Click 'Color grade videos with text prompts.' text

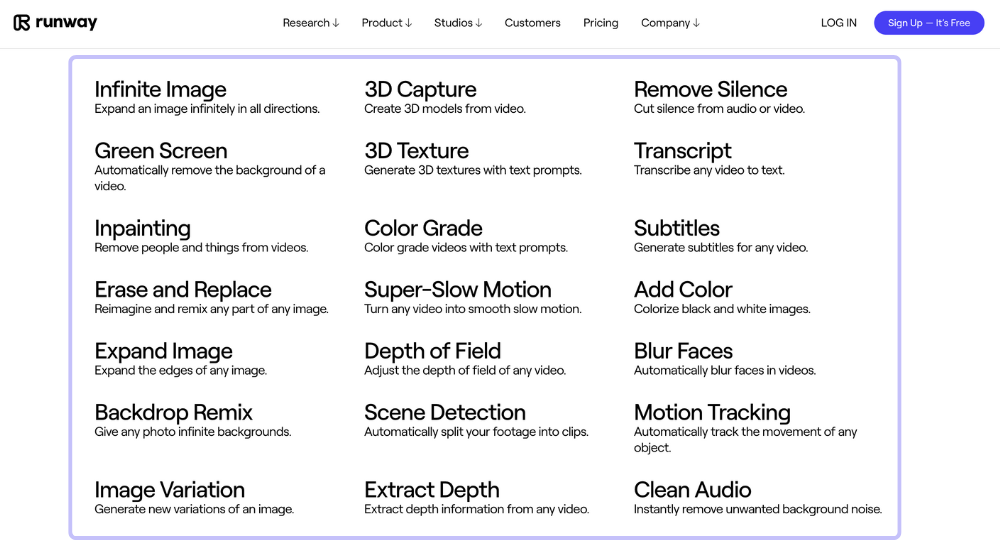[x=466, y=248]
